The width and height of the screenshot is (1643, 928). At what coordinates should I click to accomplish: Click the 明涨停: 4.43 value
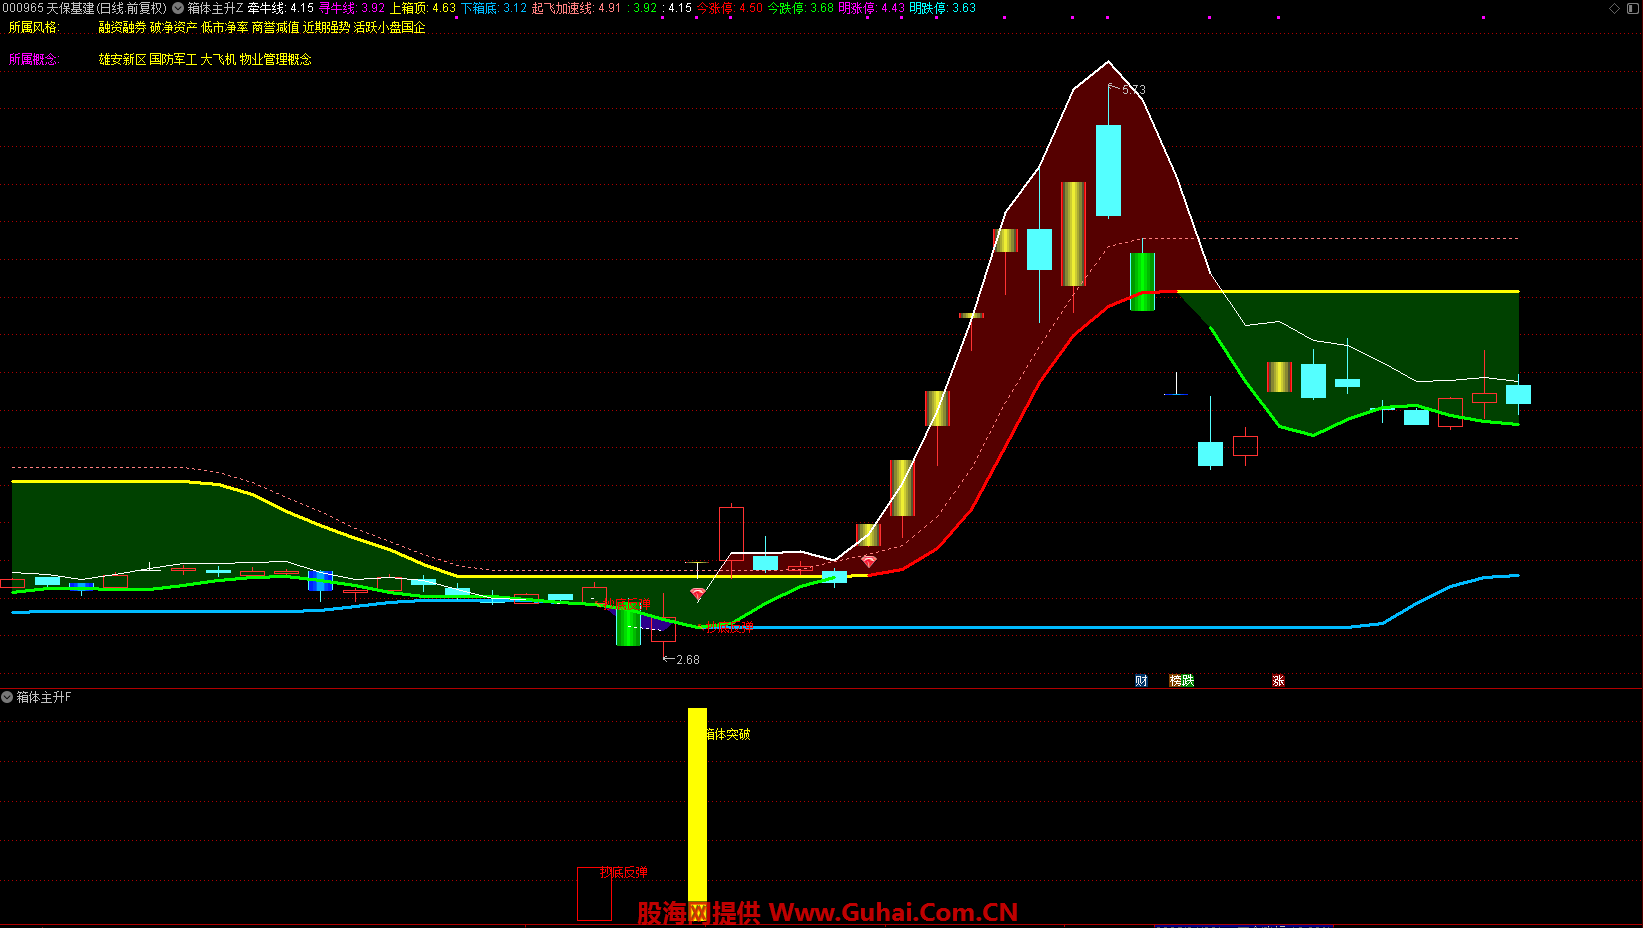click(x=872, y=8)
